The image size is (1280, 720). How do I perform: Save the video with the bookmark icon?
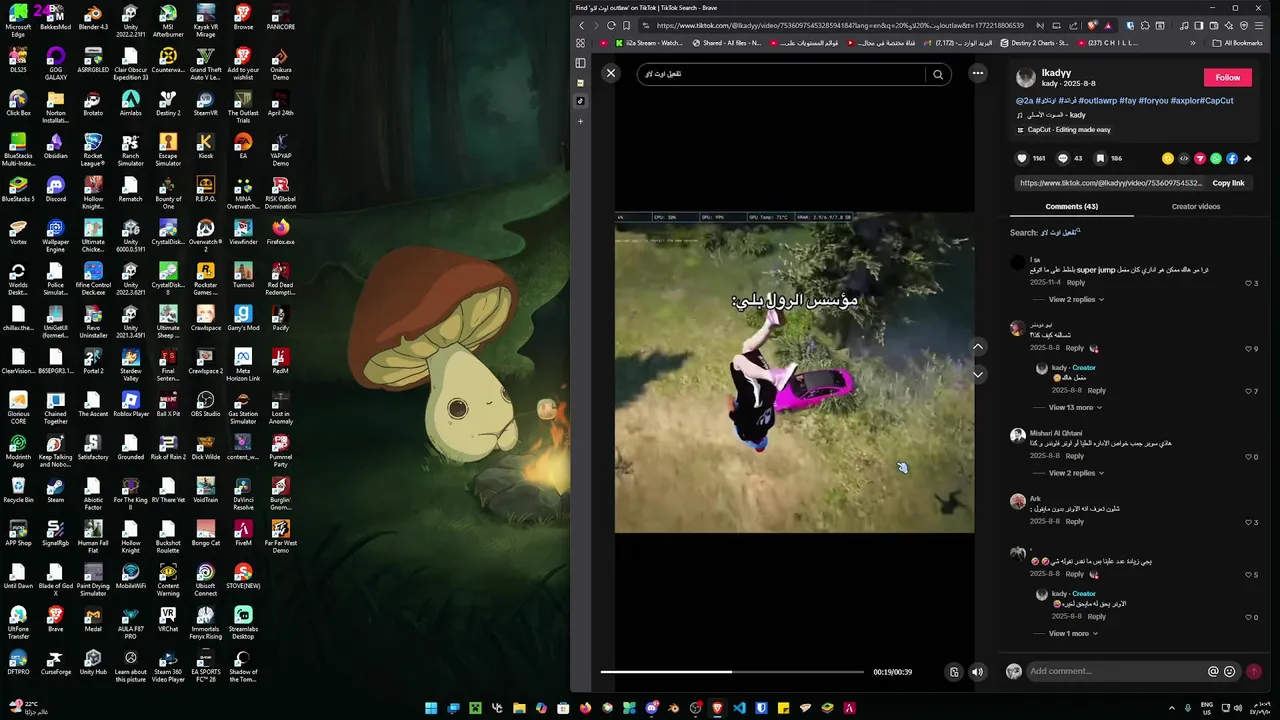tap(1100, 158)
